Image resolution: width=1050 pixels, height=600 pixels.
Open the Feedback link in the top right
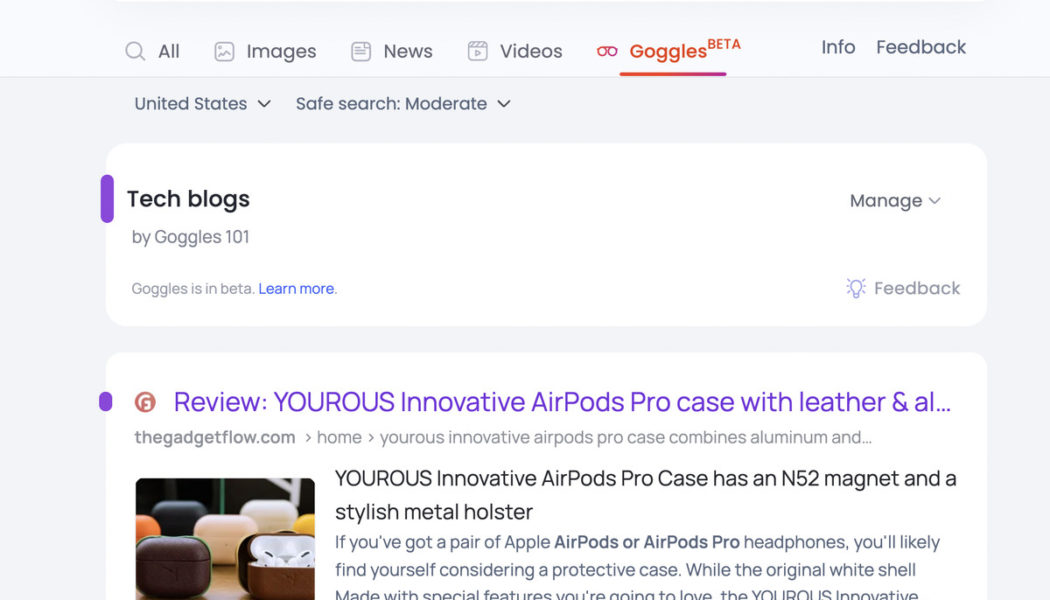pos(921,47)
